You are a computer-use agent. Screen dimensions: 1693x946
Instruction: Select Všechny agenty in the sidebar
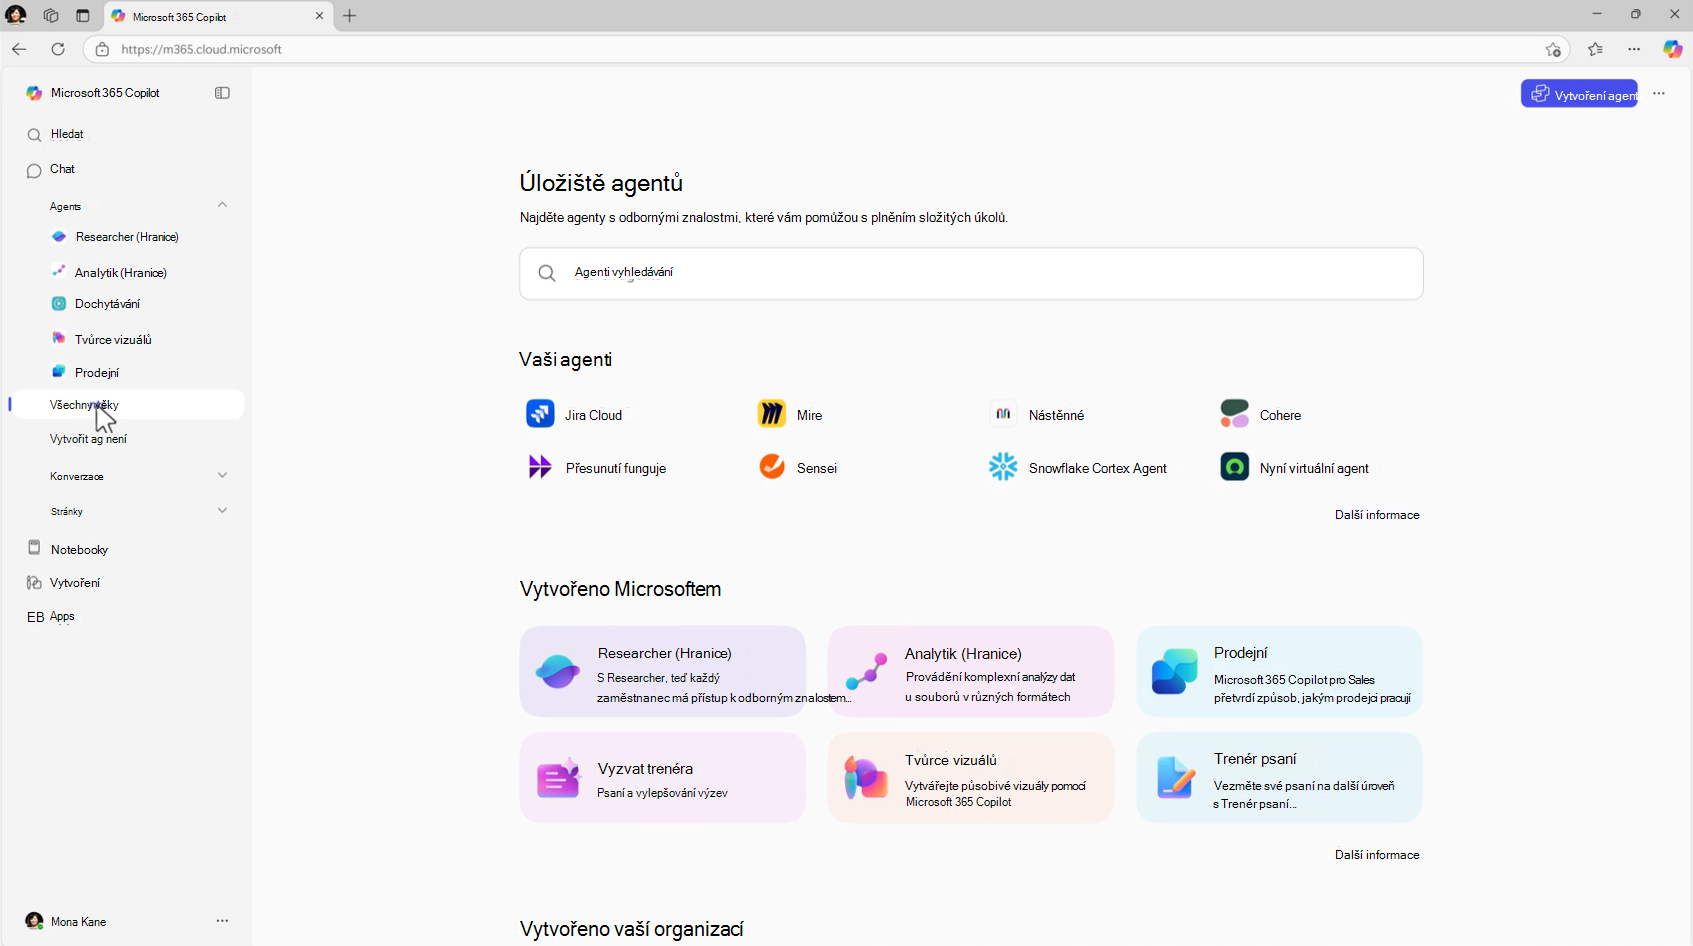pos(127,404)
